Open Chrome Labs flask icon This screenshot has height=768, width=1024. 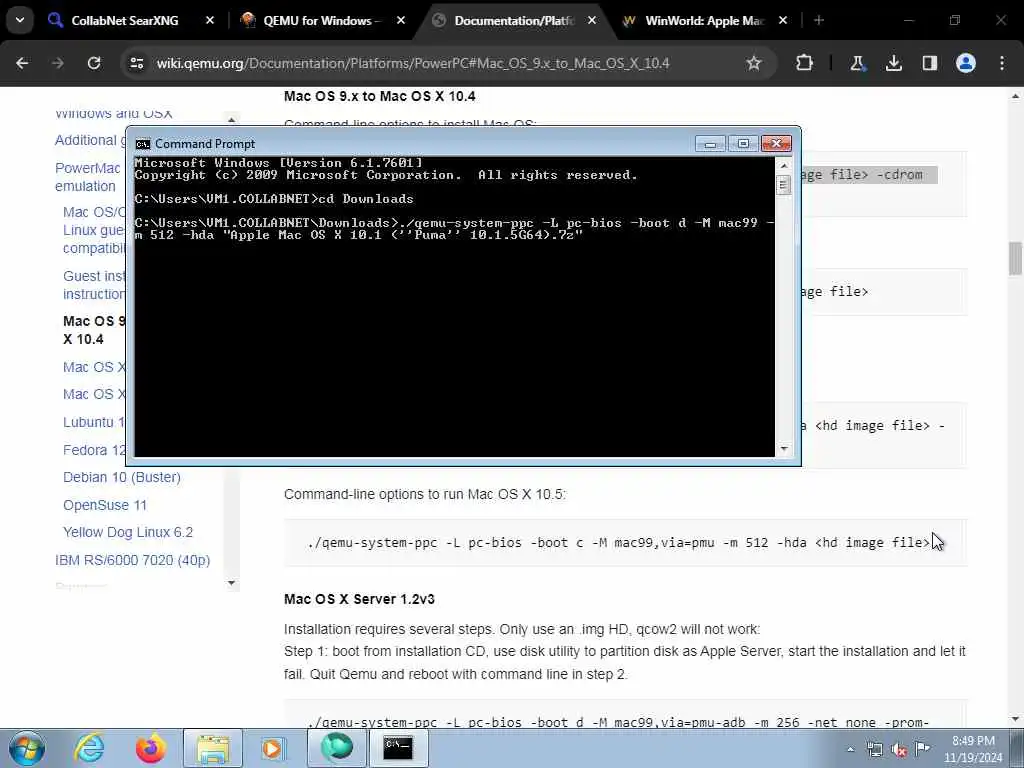point(857,63)
